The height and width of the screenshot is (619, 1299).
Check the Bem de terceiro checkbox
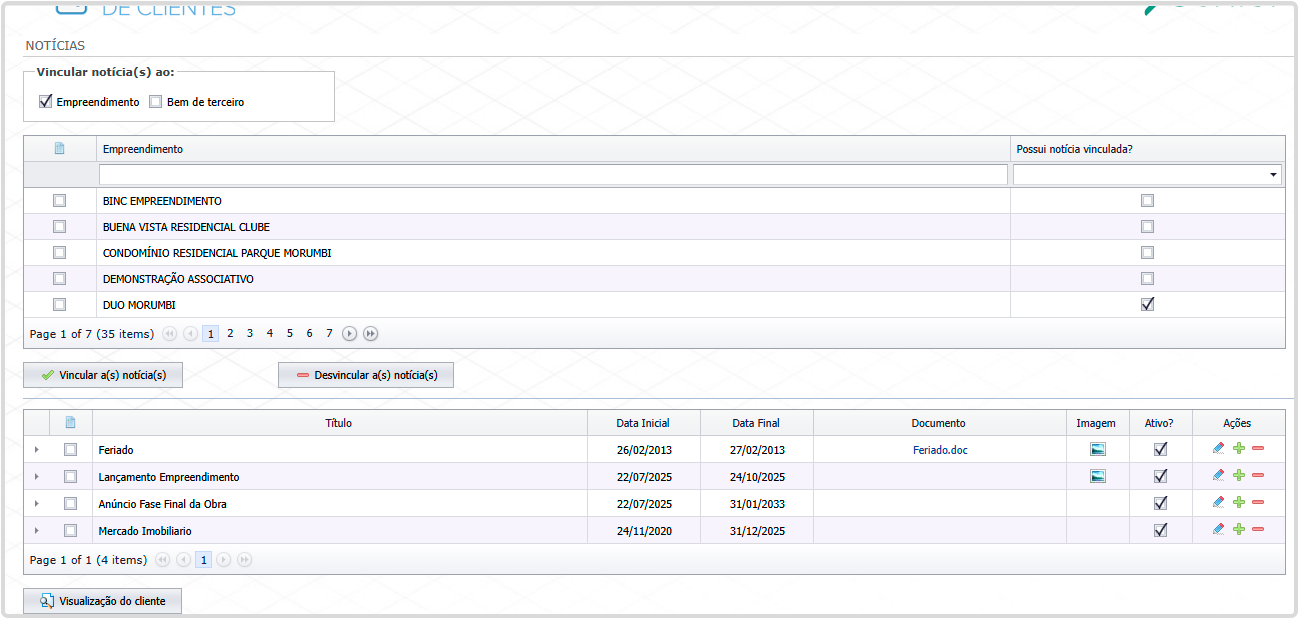[x=155, y=101]
